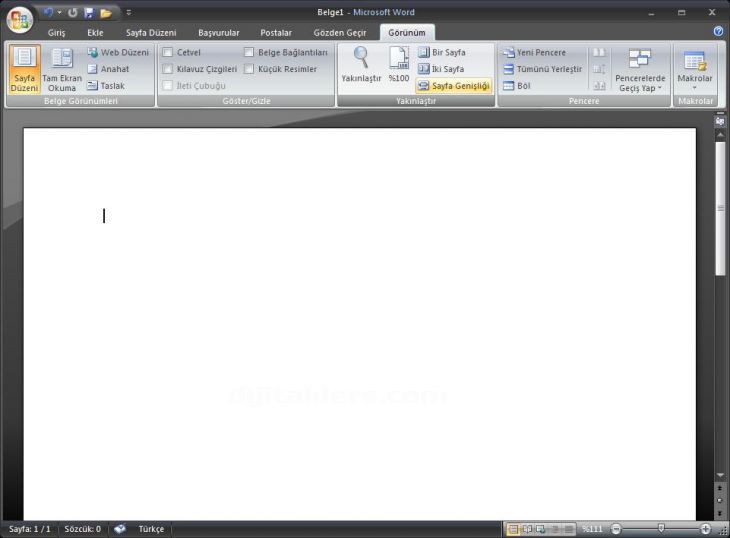Click Tümünü Yerleştir to arrange windows
Viewport: 730px width, 538px height.
click(x=543, y=69)
